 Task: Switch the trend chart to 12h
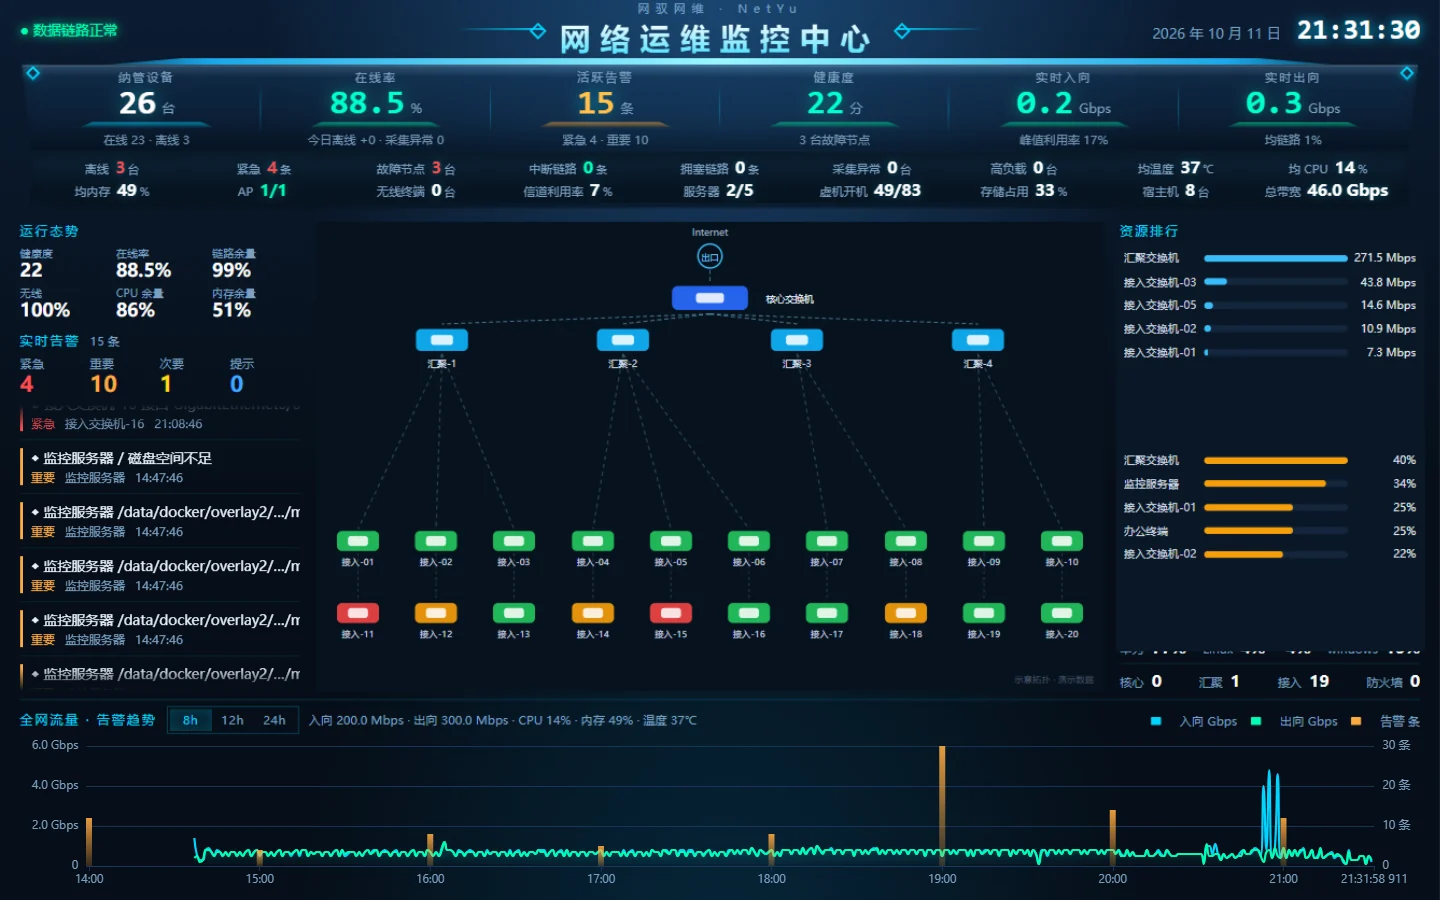point(232,720)
